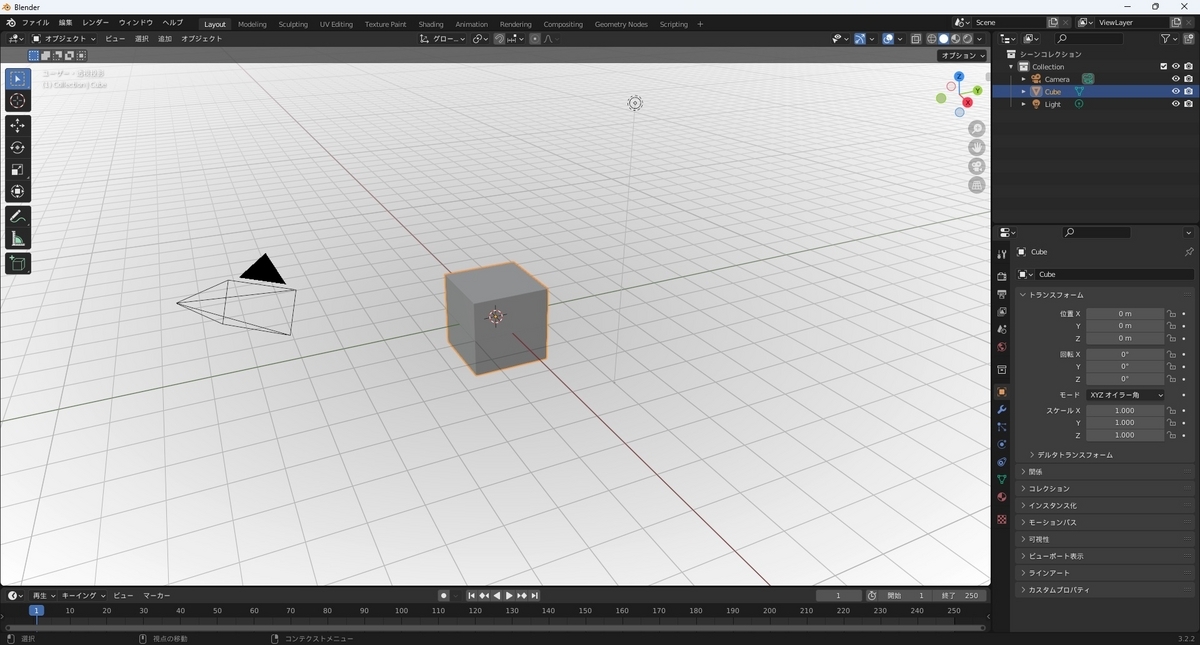
Task: Open the Texture checker properties tab
Action: tap(1001, 519)
